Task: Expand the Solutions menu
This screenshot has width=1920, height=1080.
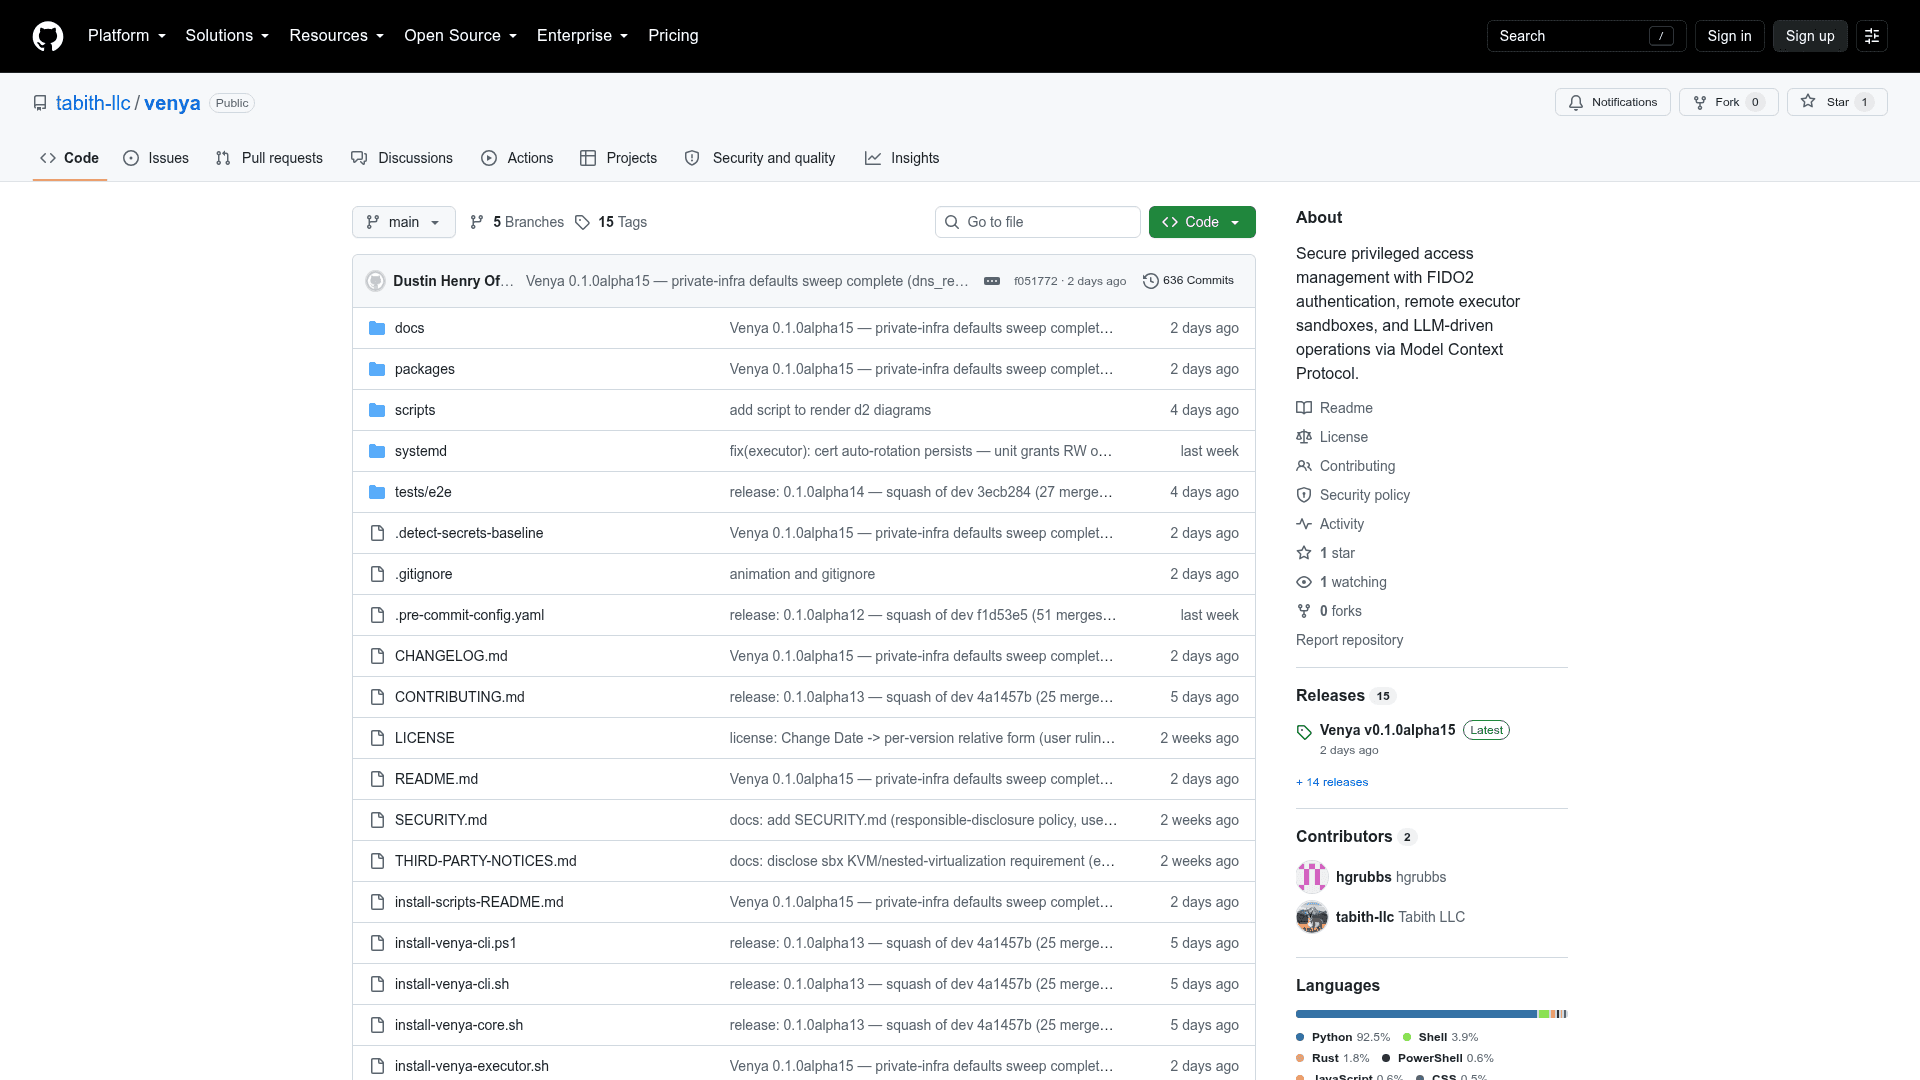Action: (227, 36)
